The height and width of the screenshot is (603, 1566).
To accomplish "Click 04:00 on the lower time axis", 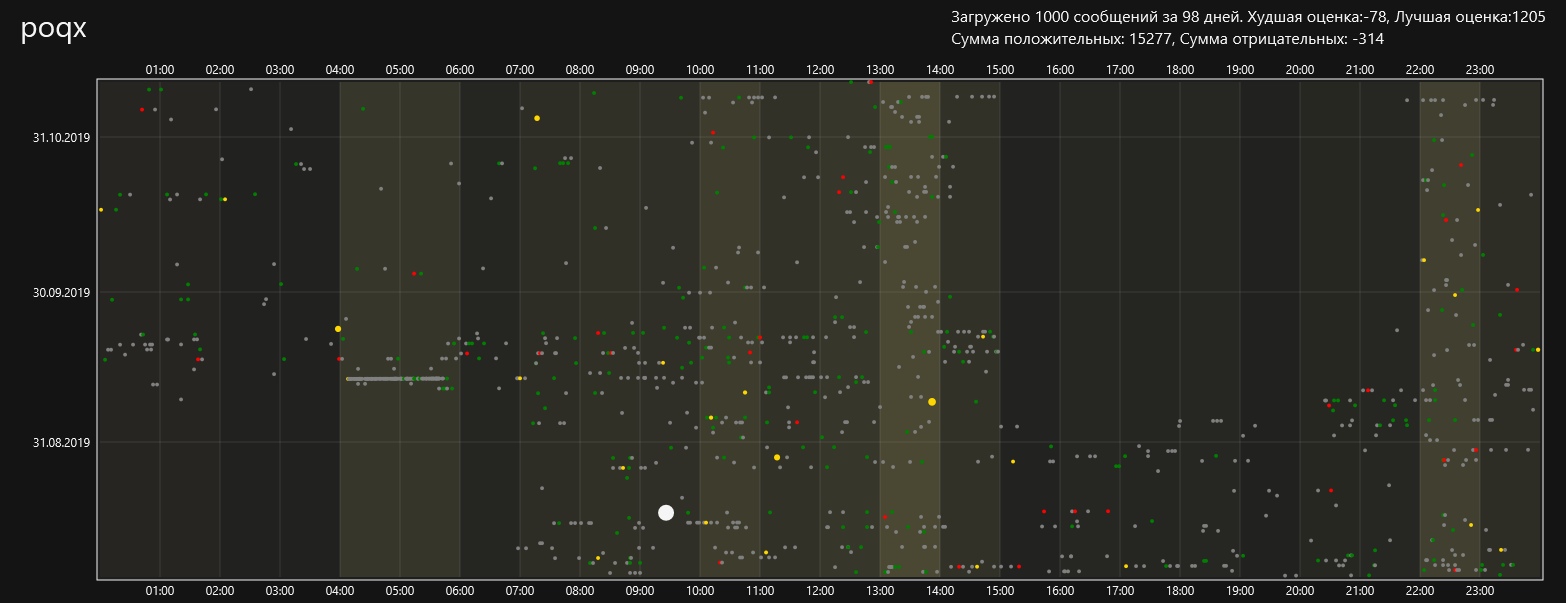I will [340, 591].
